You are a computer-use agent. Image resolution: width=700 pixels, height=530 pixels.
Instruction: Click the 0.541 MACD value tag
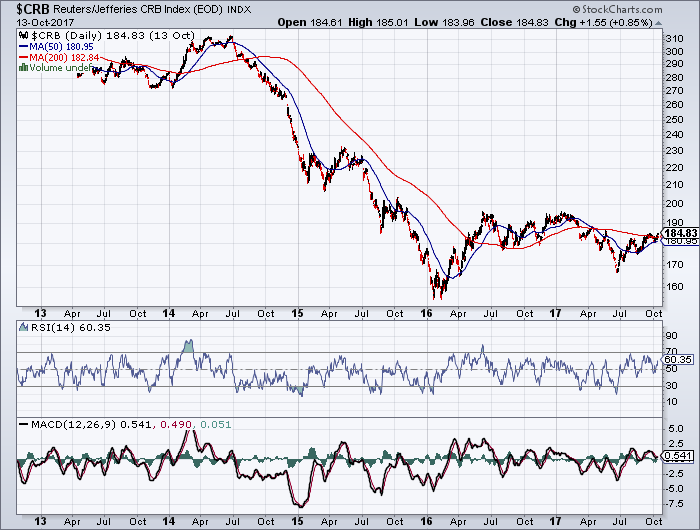679,456
